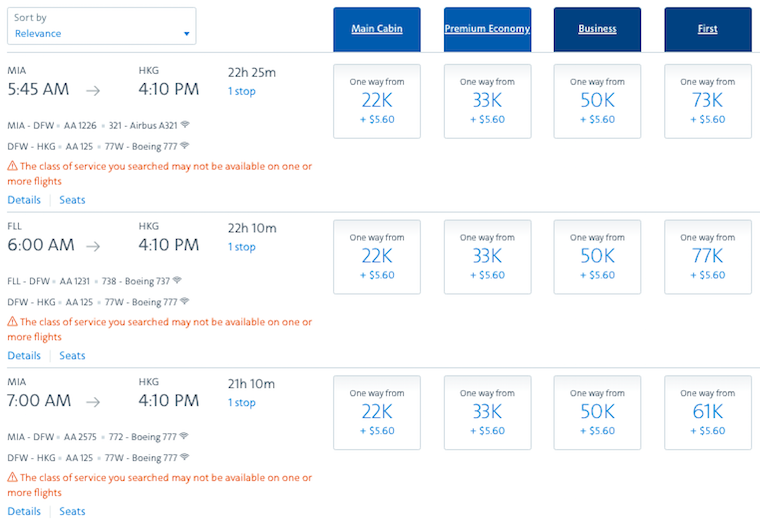Viewport: 760px width, 523px height.
Task: Click the warning triangle icon on the 5:45 AM flight
Action: (x=13, y=166)
